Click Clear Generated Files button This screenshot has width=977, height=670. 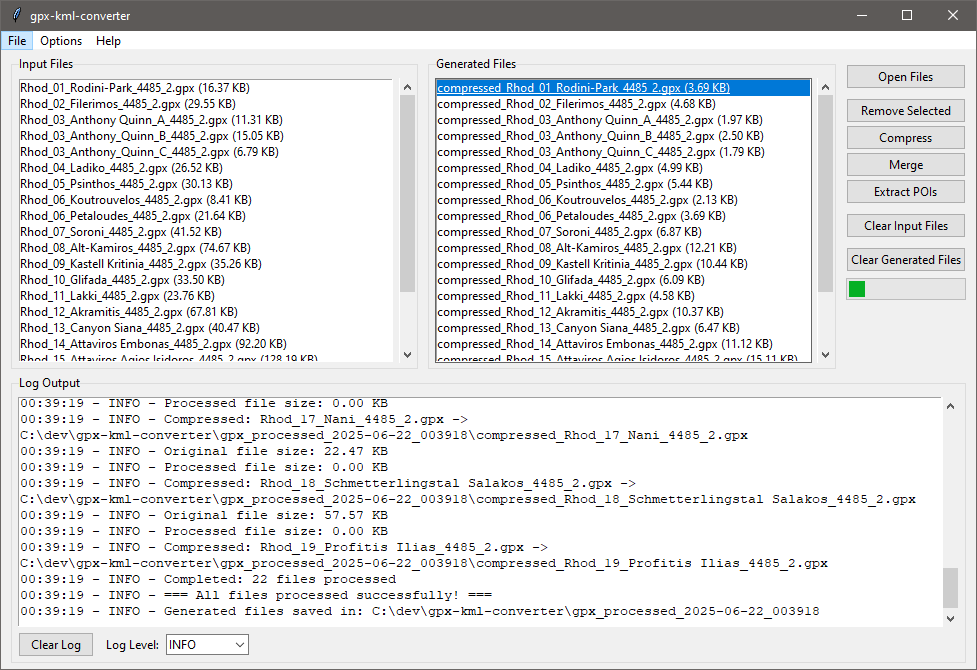[x=905, y=259]
